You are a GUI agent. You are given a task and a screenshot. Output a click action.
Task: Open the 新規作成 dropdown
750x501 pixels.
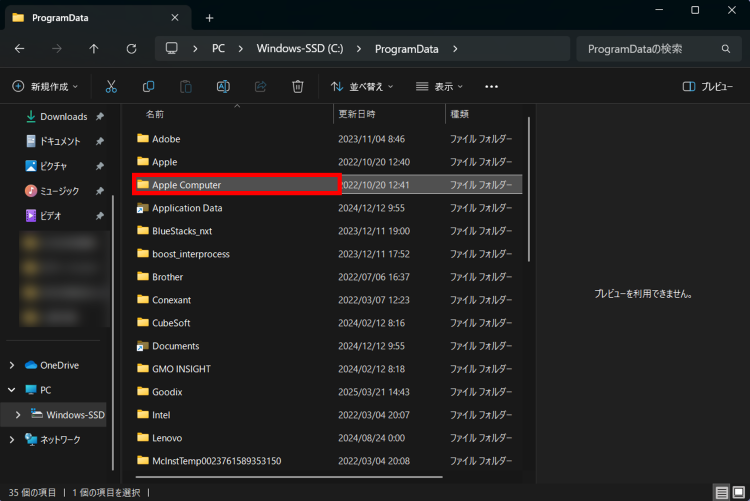pos(44,87)
